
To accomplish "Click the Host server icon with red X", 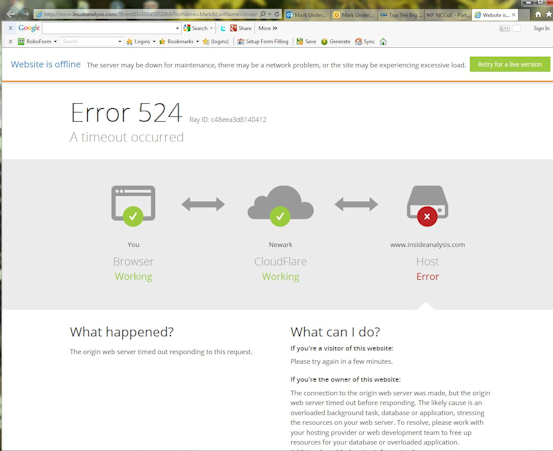I will pos(427,205).
